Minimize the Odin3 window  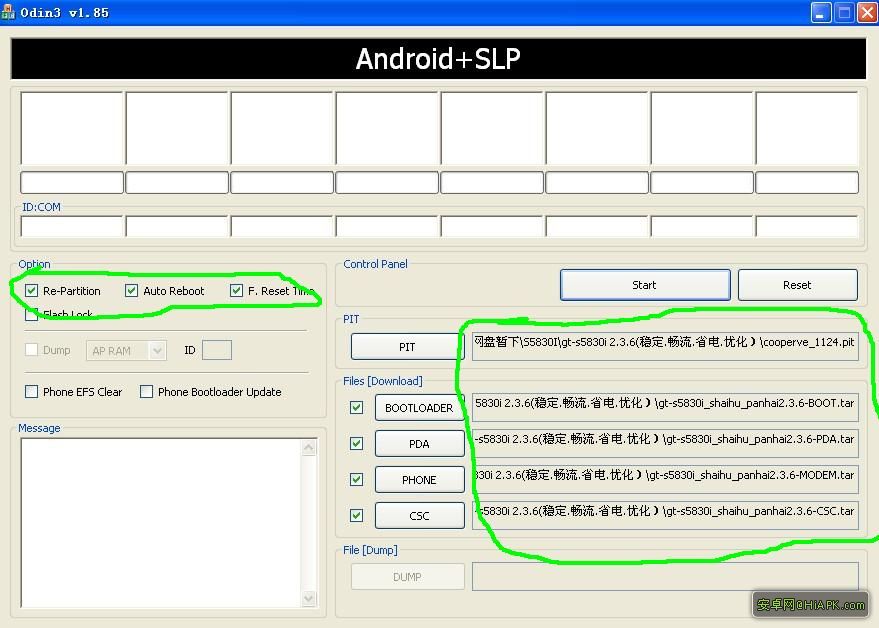(x=821, y=12)
